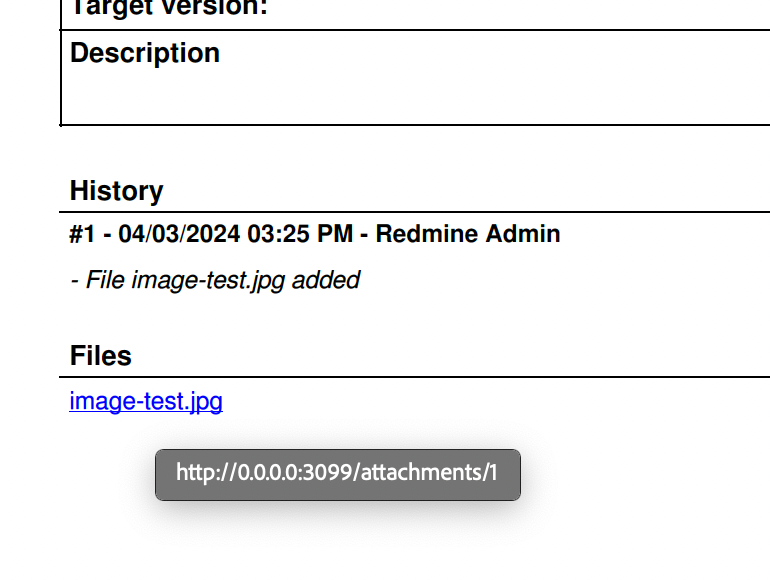The image size is (770, 580).
Task: Click the 04/03/2024 date in history
Action: pyautogui.click(x=179, y=234)
